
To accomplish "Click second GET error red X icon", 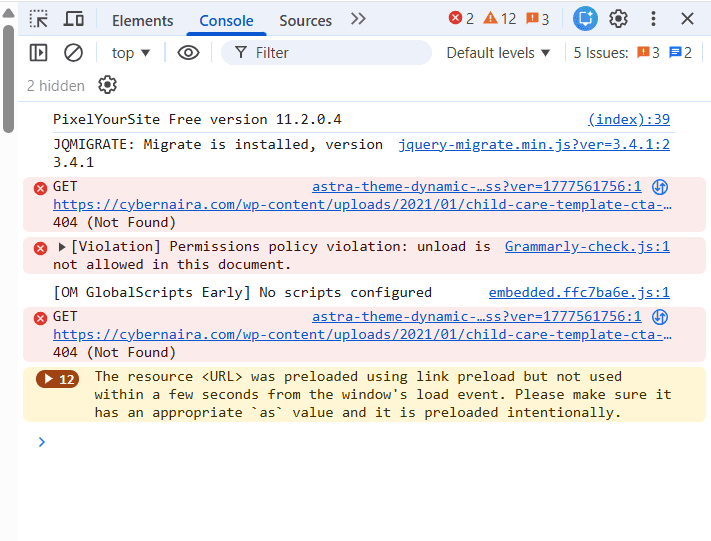I will 40,318.
